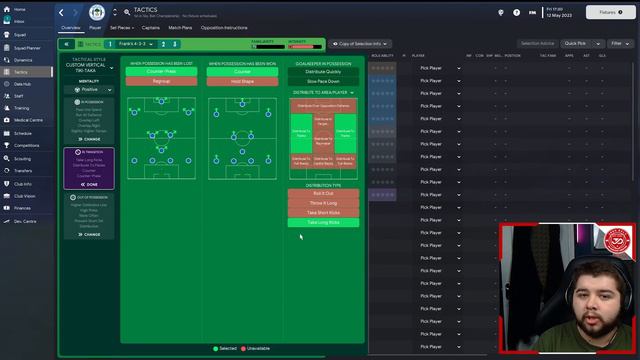The height and width of the screenshot is (360, 640).
Task: Click the Fixtures continue button
Action: pyautogui.click(x=611, y=12)
